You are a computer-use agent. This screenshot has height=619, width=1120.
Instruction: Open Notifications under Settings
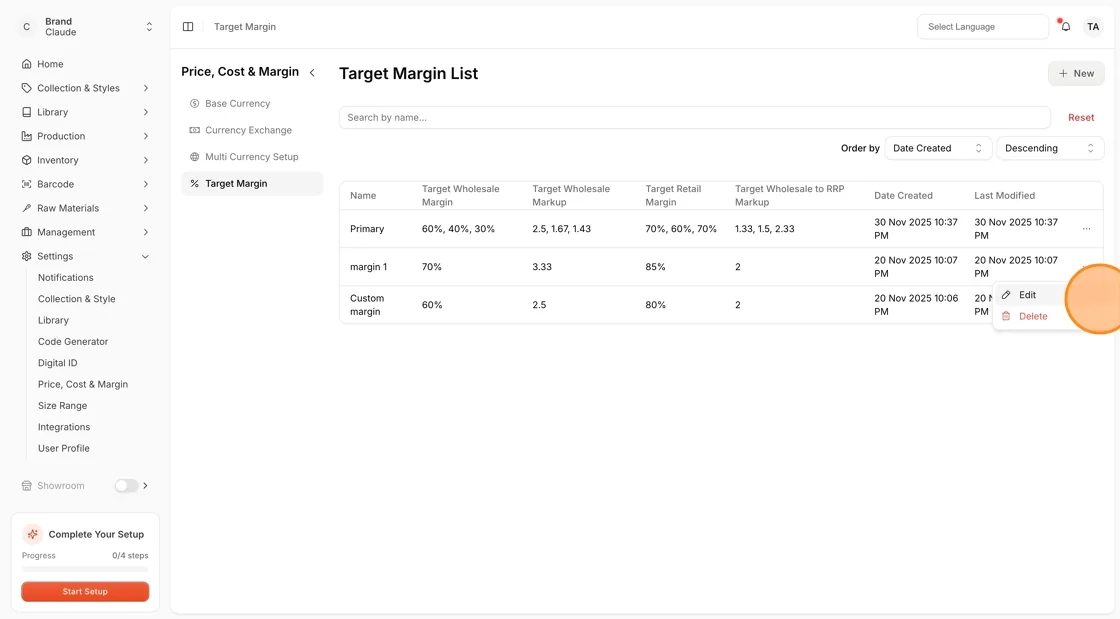tap(66, 277)
